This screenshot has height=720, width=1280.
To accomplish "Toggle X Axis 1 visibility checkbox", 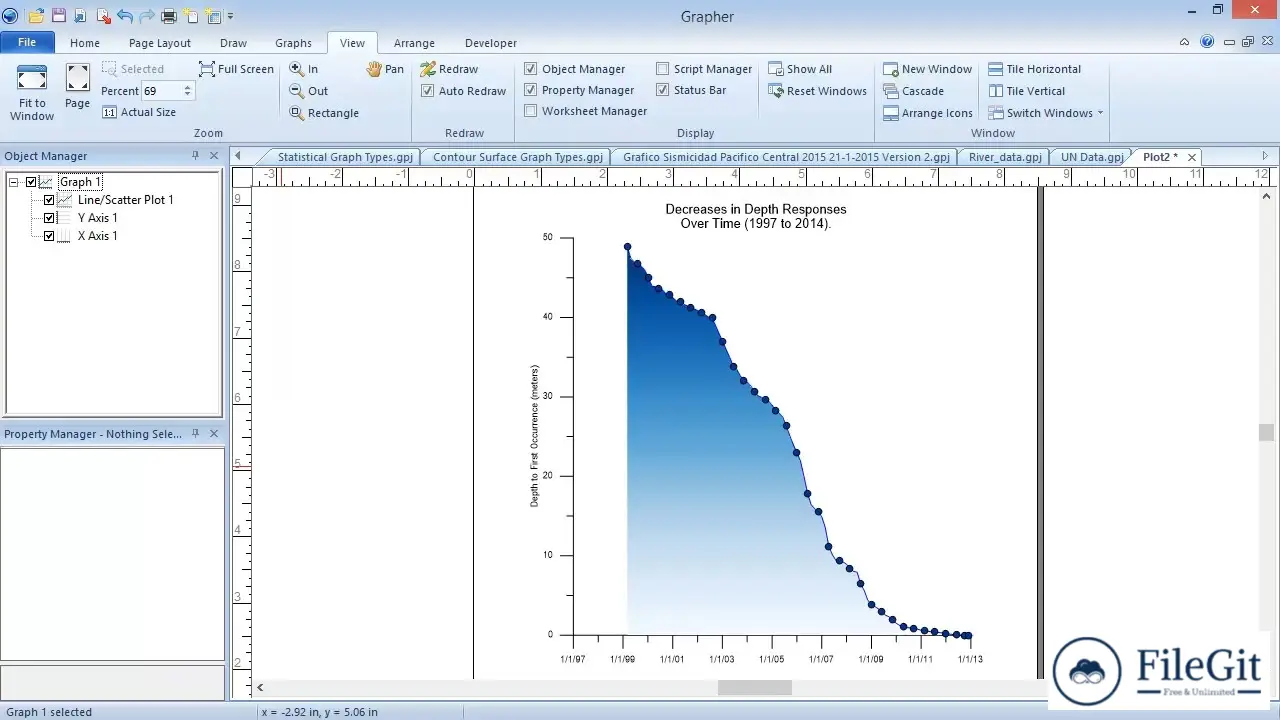I will (x=49, y=236).
